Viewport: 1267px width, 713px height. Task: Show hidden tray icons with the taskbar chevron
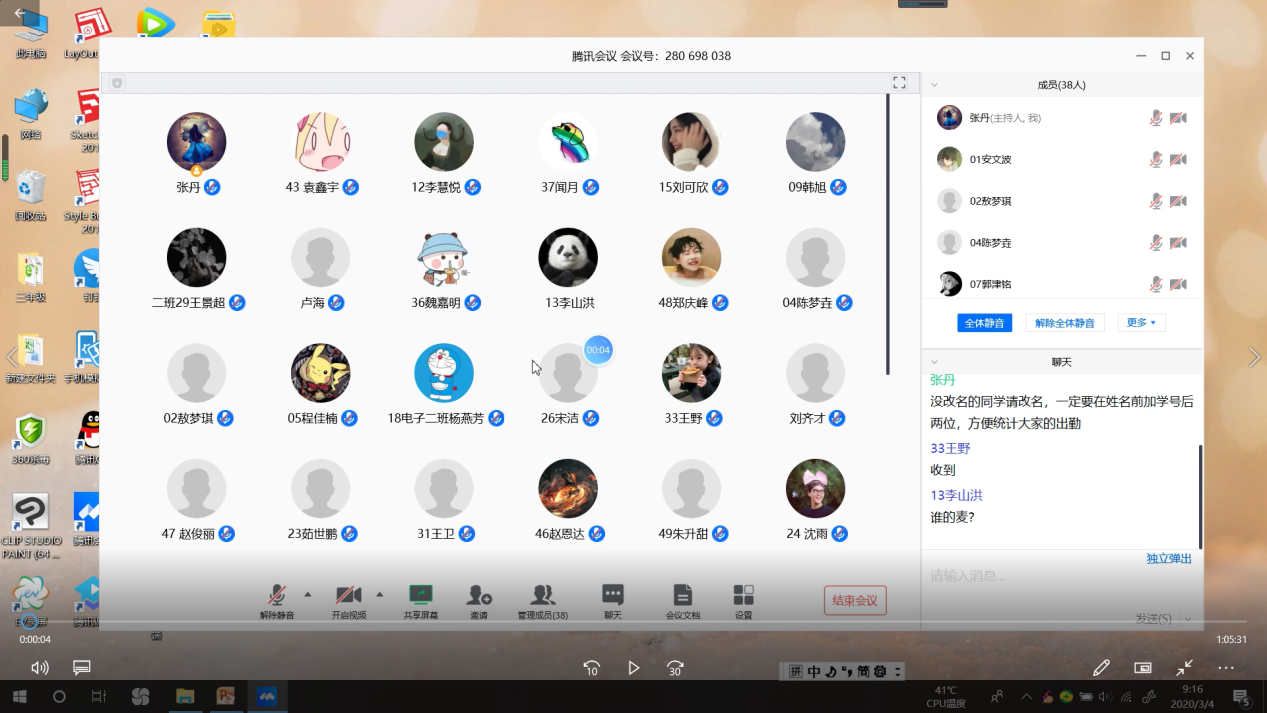1026,697
